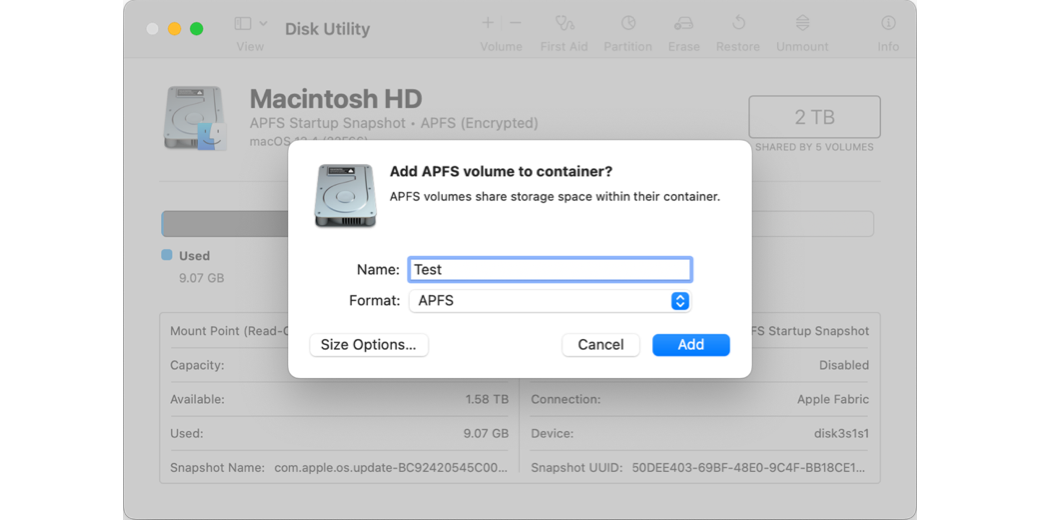Click the add volume plus icon
1040x520 pixels.
pyautogui.click(x=488, y=23)
